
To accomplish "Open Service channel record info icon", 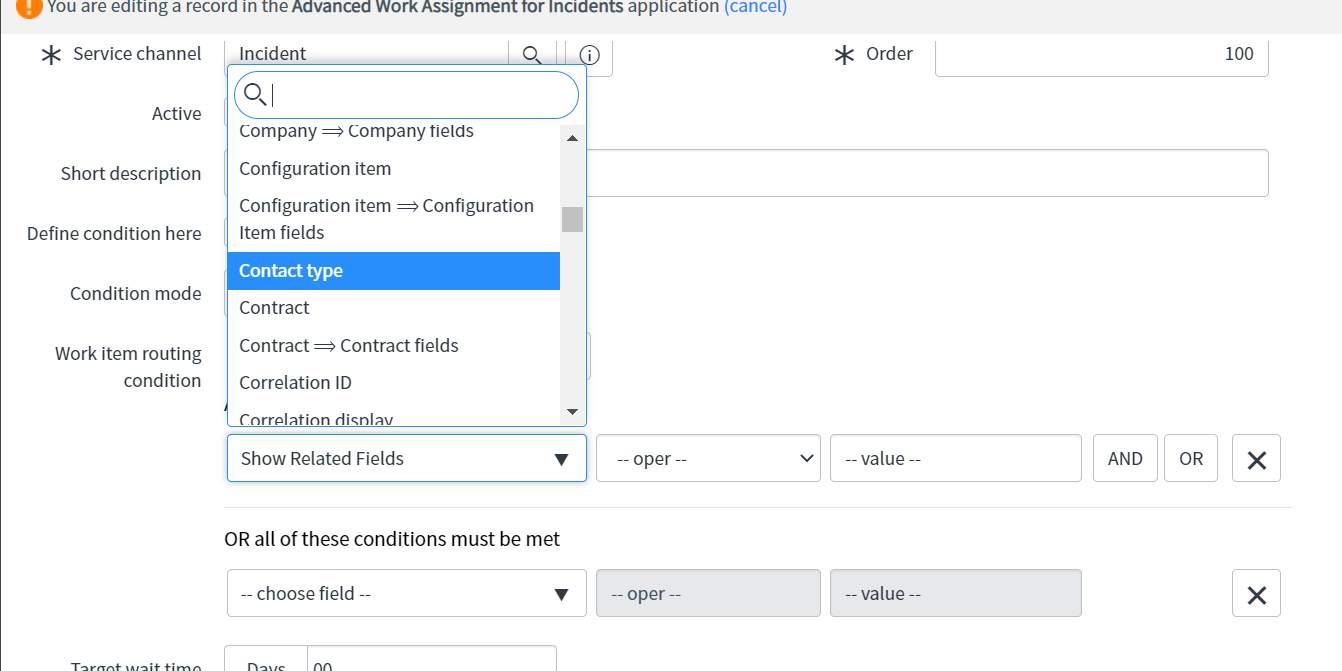I will 589,55.
